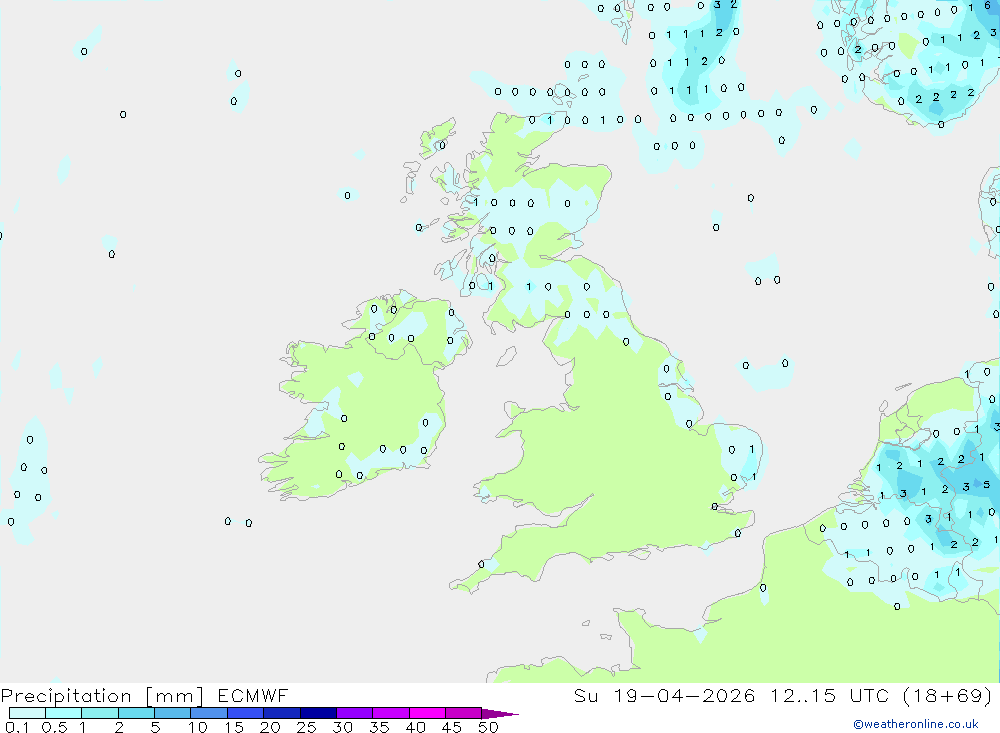Click the '5' mm value on the map
Viewport: 1000px width, 733px height.
987,485
